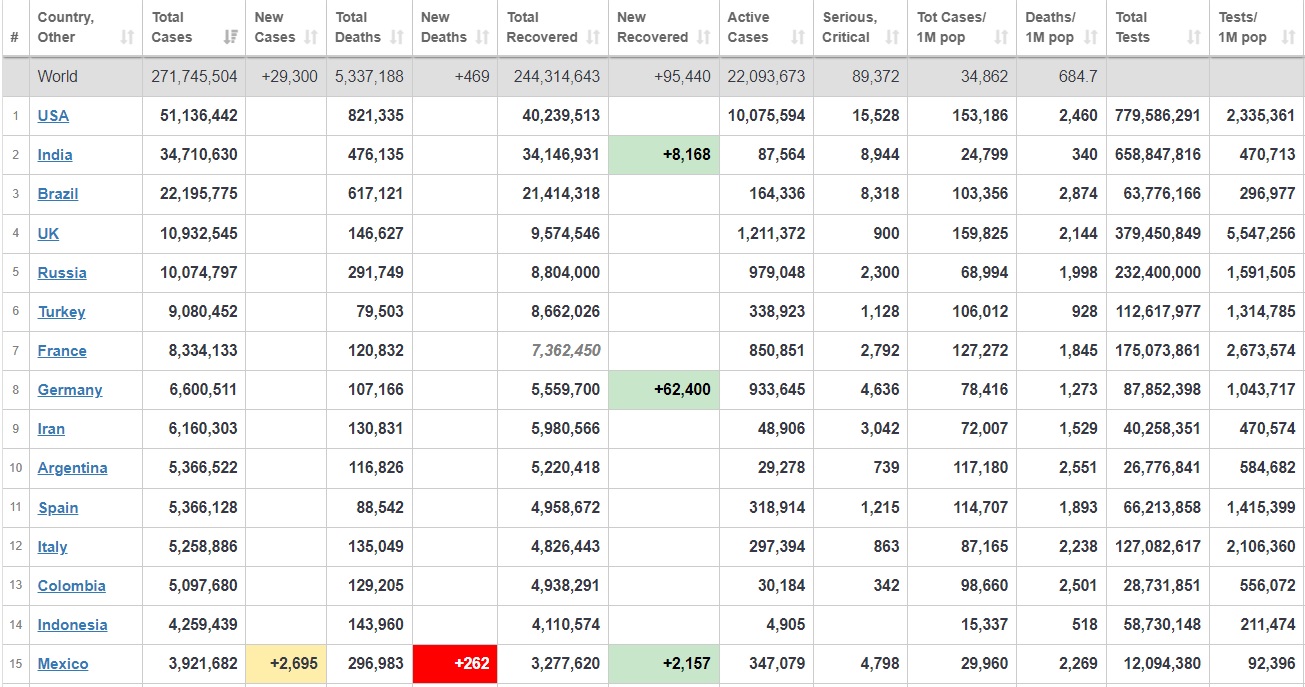Sort by the Tests/1M pop arrows icon
The height and width of the screenshot is (687, 1305).
(1288, 37)
